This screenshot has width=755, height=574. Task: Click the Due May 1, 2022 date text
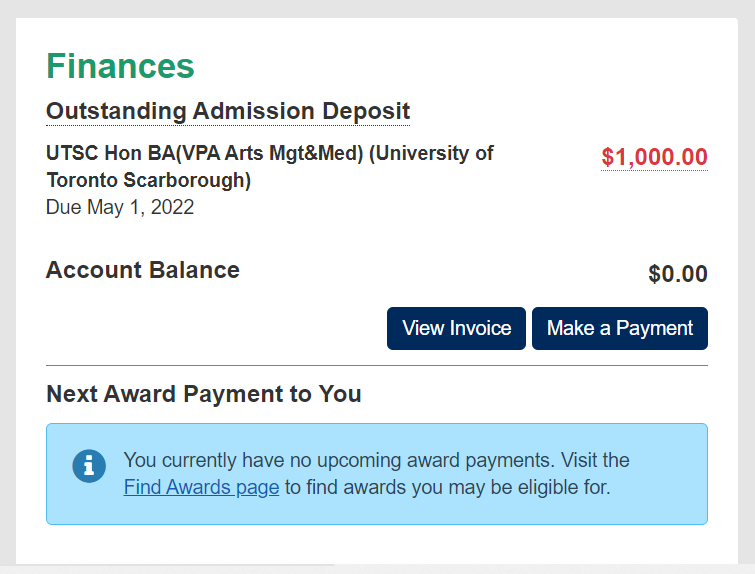click(120, 208)
